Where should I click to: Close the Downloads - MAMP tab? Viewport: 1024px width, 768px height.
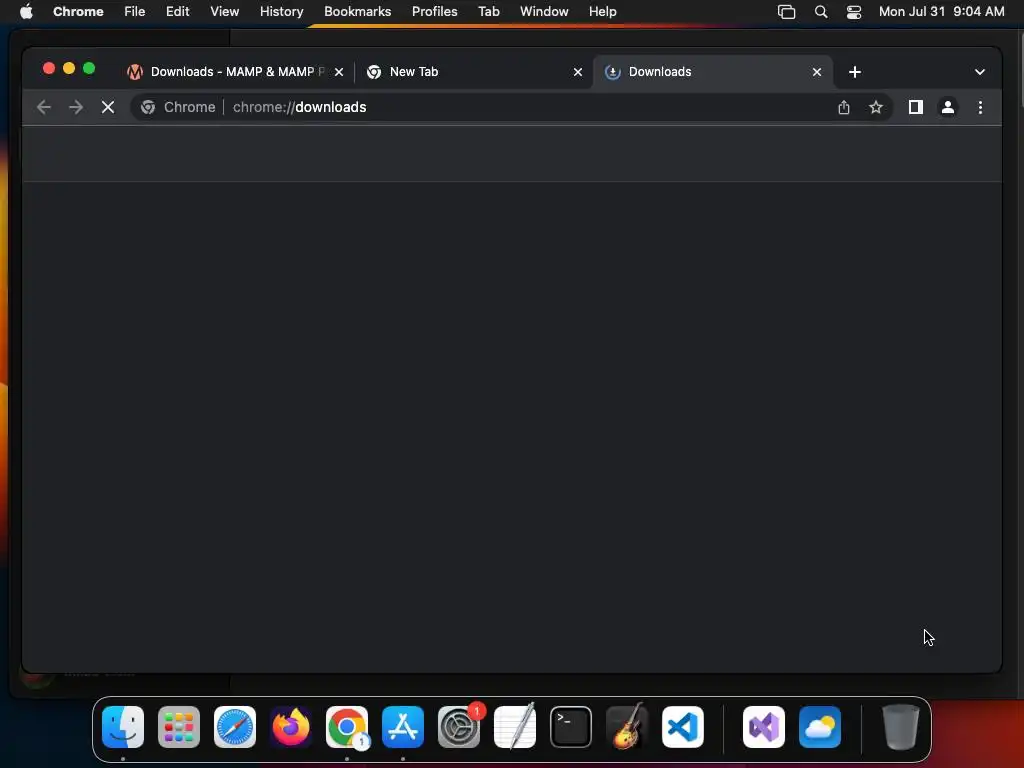point(339,72)
